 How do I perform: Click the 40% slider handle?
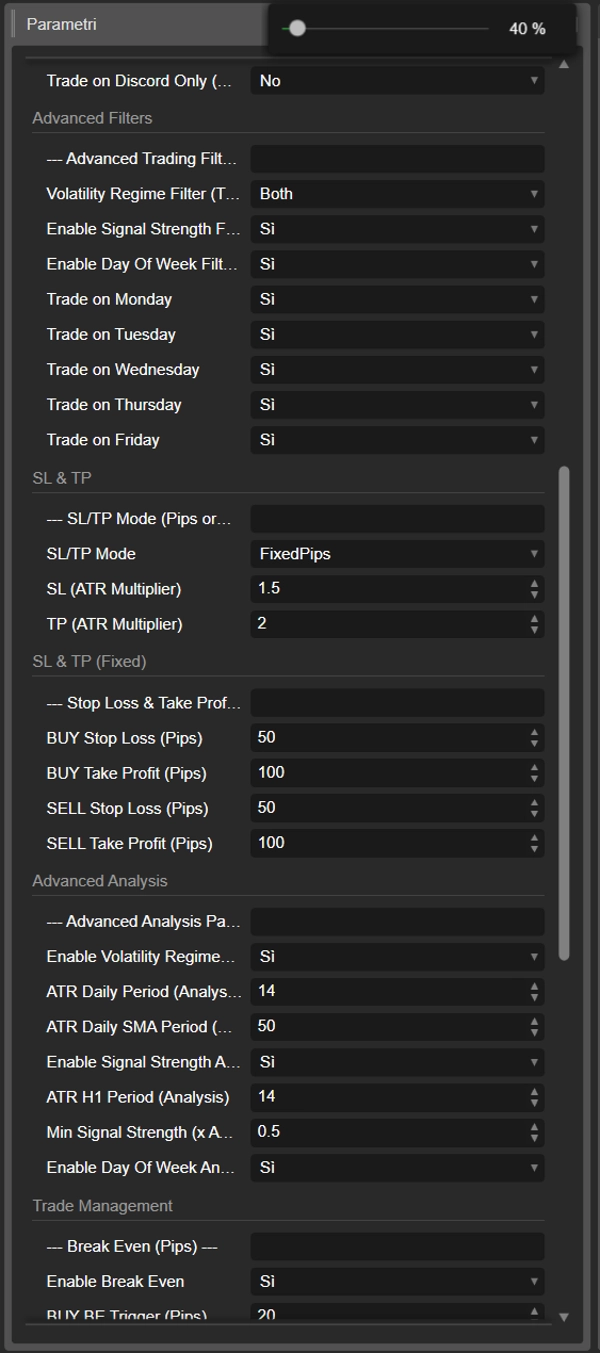pyautogui.click(x=298, y=30)
